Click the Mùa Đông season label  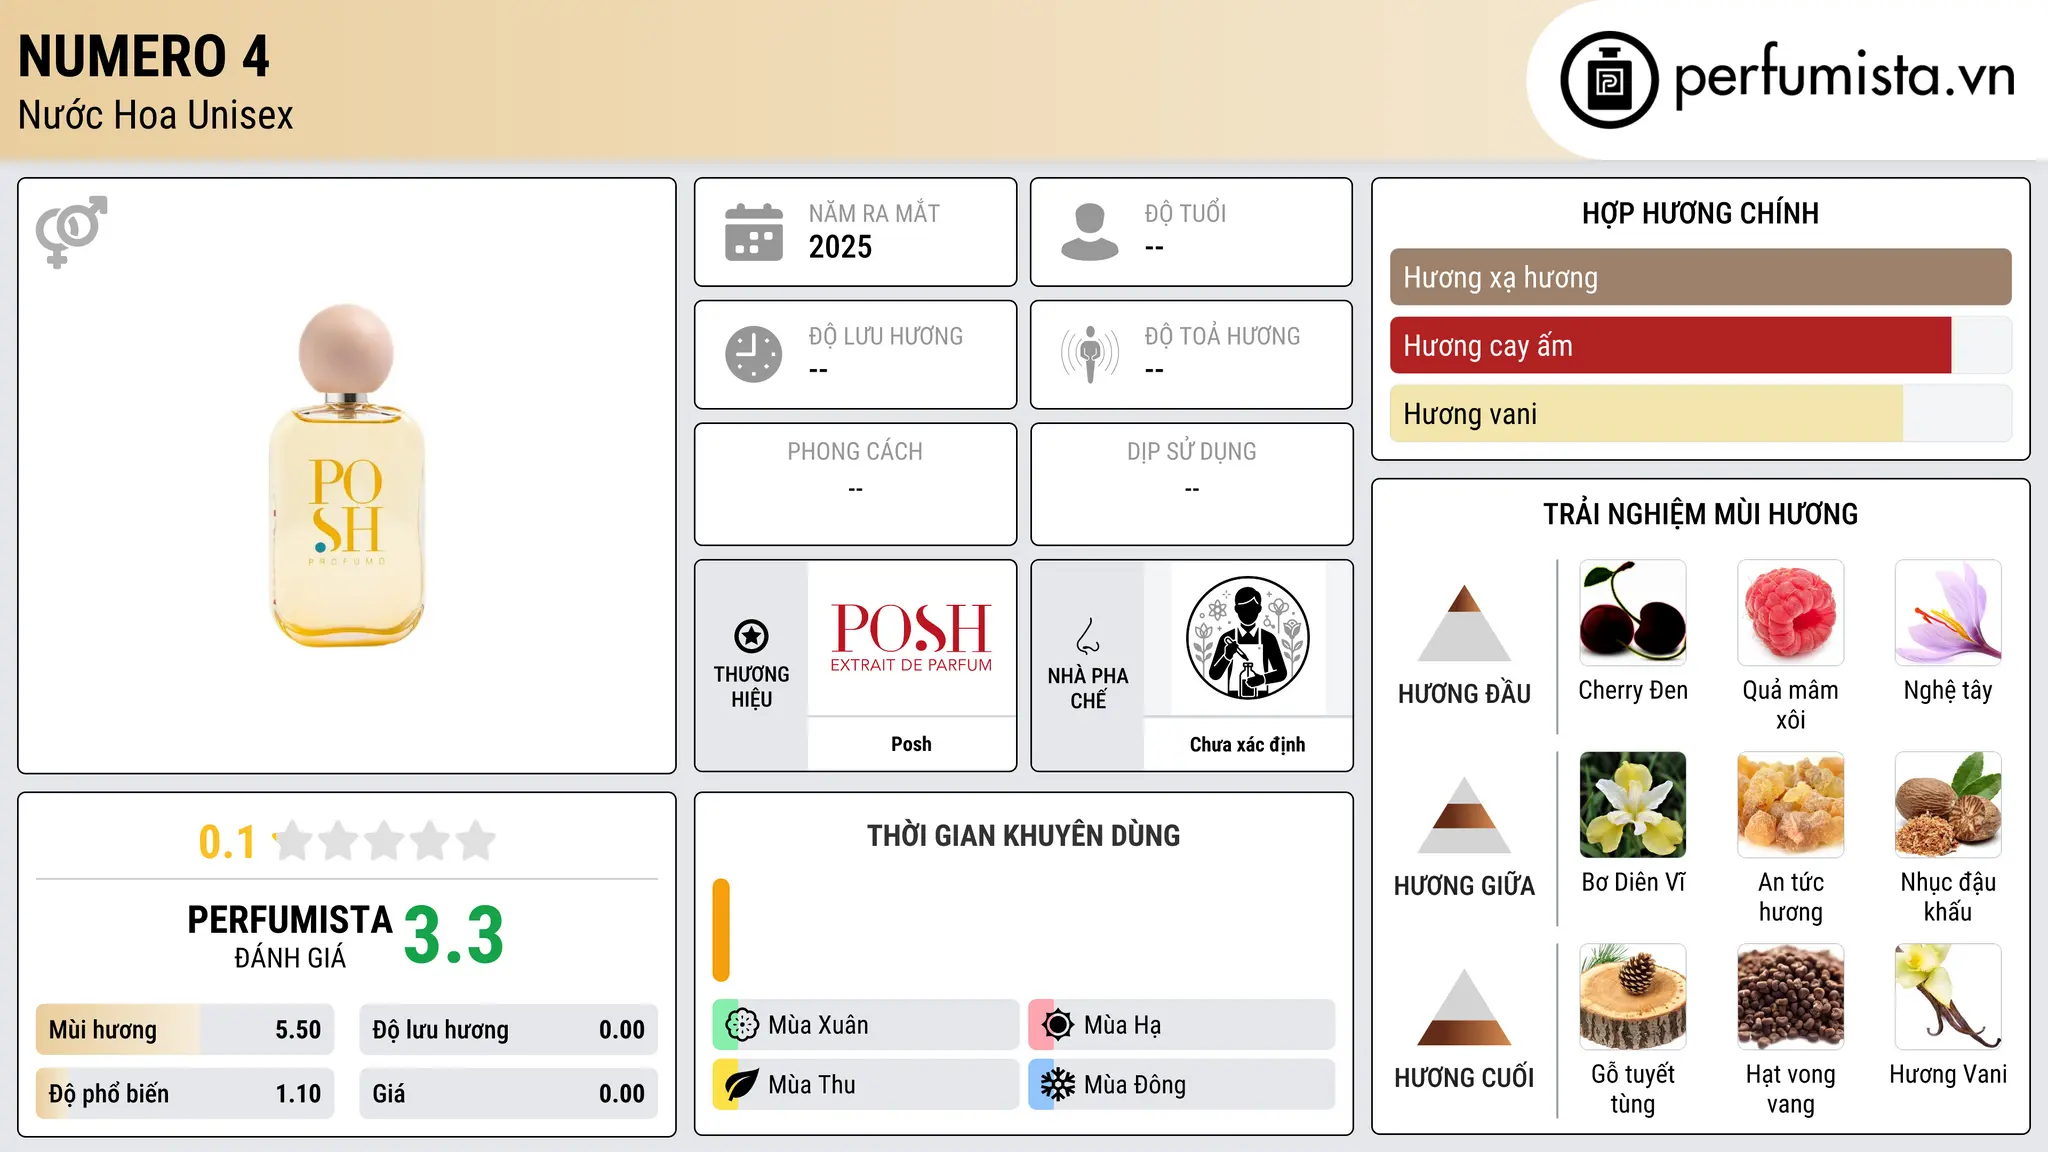[x=1135, y=1085]
